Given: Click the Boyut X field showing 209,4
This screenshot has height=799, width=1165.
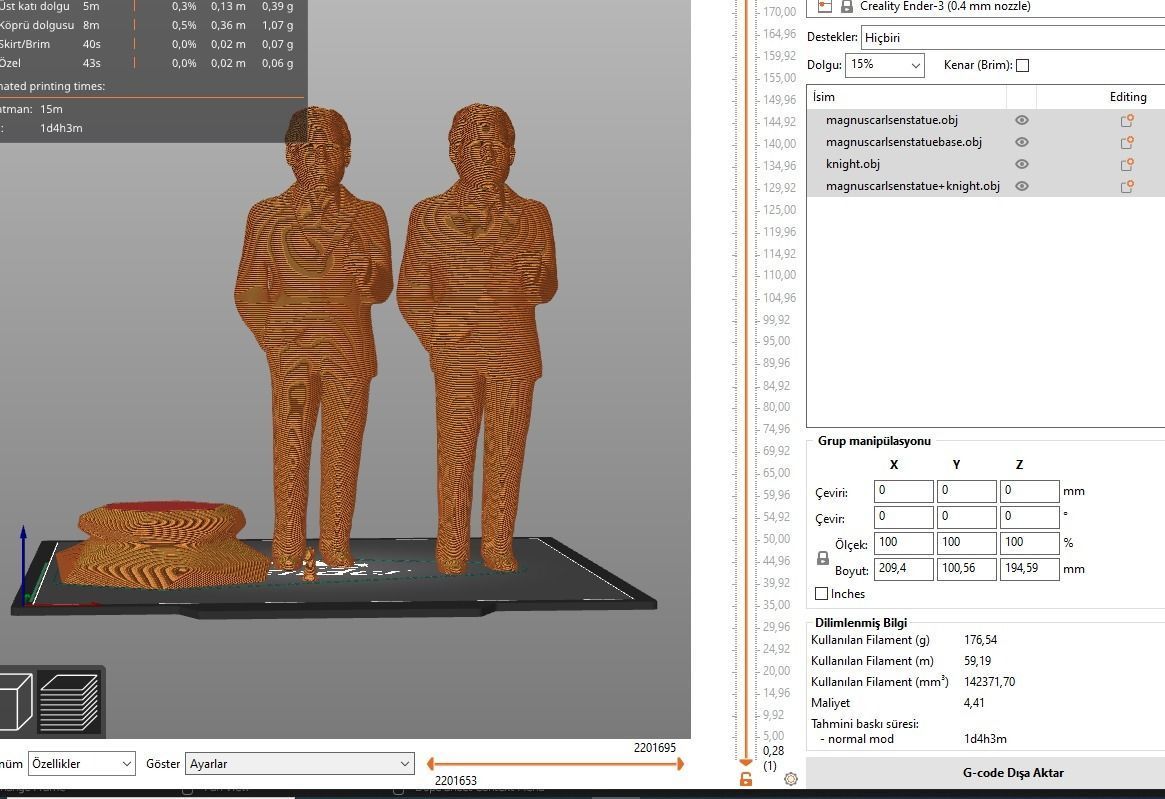Looking at the screenshot, I should click(903, 569).
